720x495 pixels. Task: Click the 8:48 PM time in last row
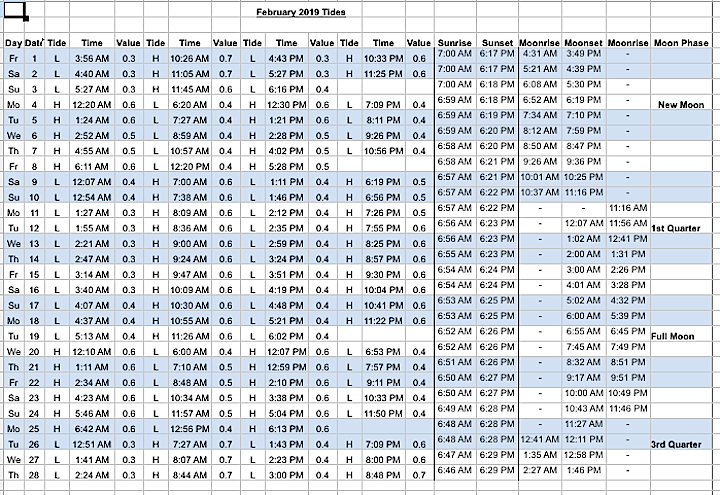tap(383, 475)
